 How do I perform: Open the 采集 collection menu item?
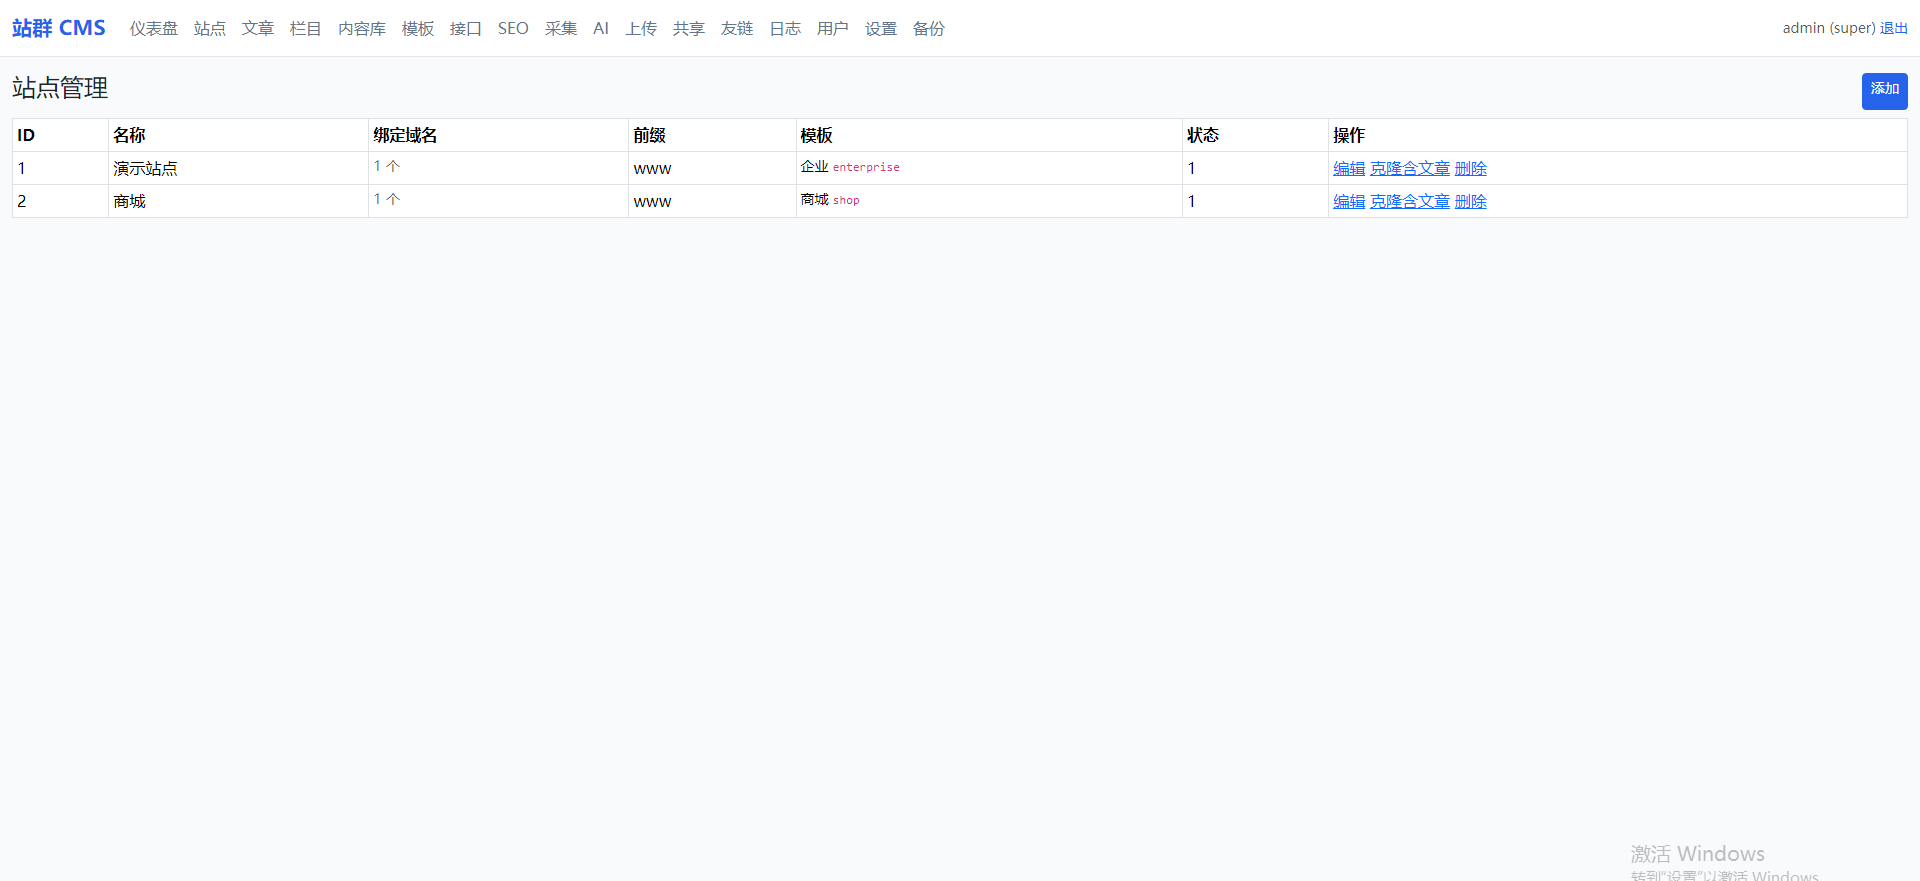click(x=561, y=29)
